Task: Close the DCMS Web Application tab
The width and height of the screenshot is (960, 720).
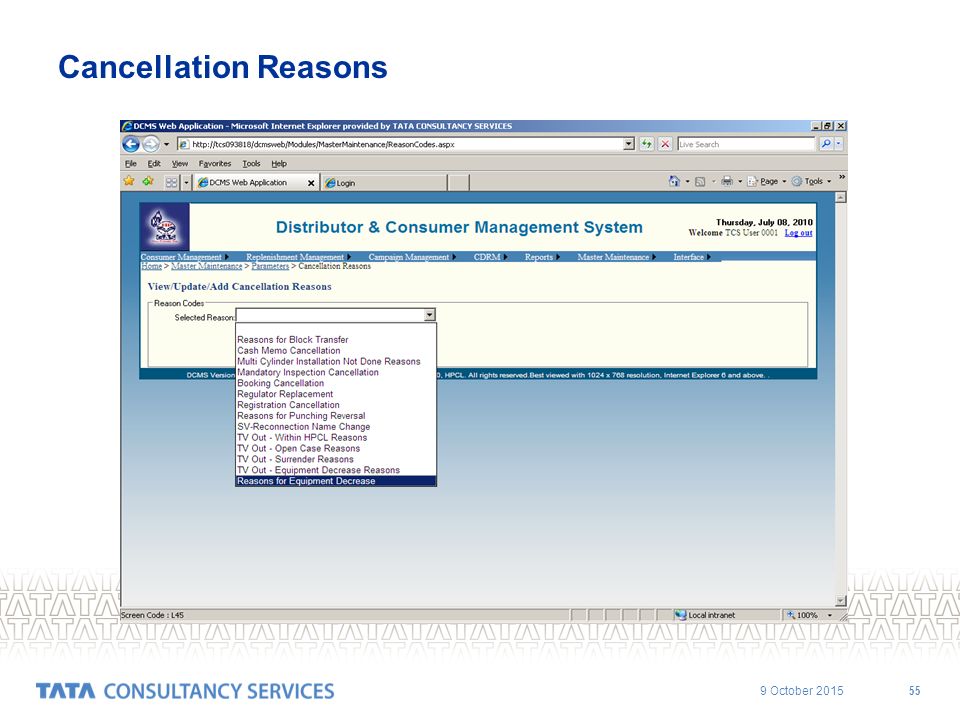Action: click(311, 183)
